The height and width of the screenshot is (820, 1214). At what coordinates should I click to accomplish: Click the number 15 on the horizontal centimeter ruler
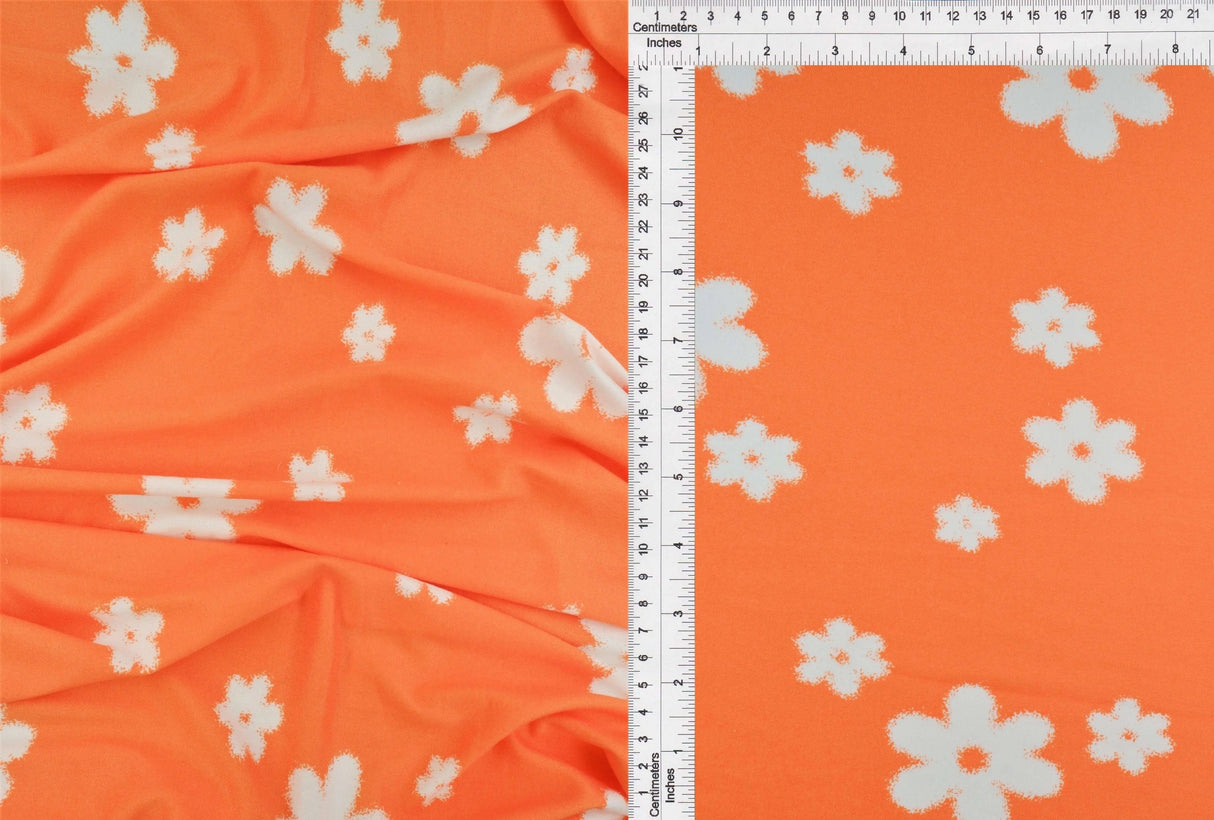tap(1032, 17)
